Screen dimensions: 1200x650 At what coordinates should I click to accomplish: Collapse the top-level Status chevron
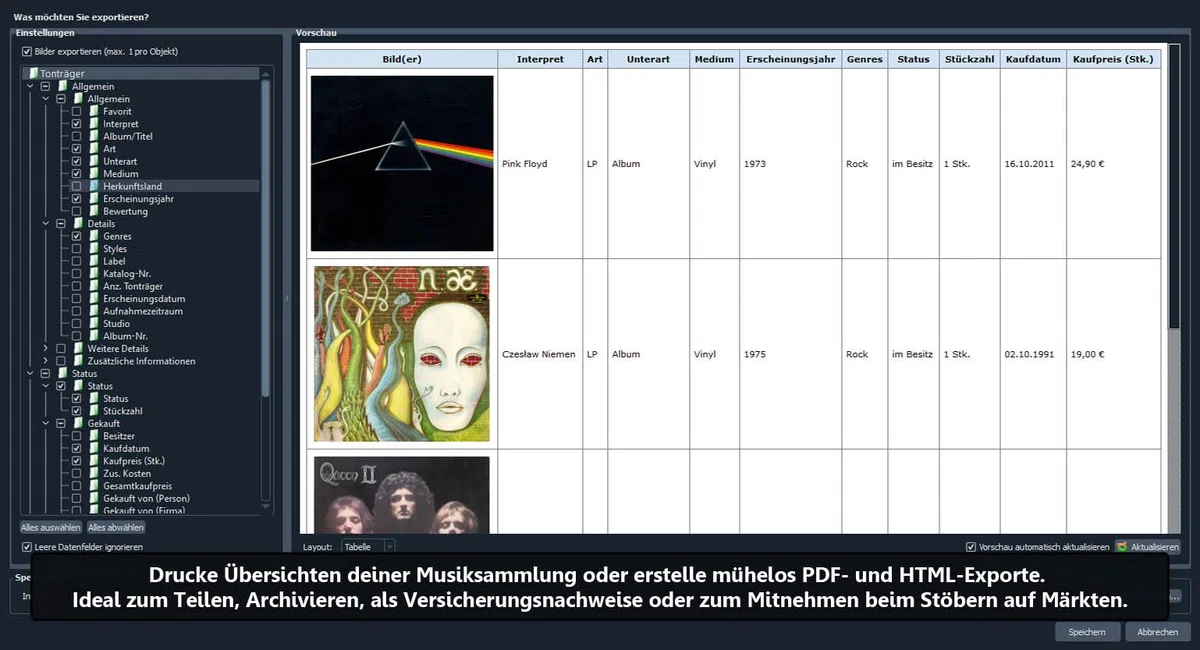(31, 374)
